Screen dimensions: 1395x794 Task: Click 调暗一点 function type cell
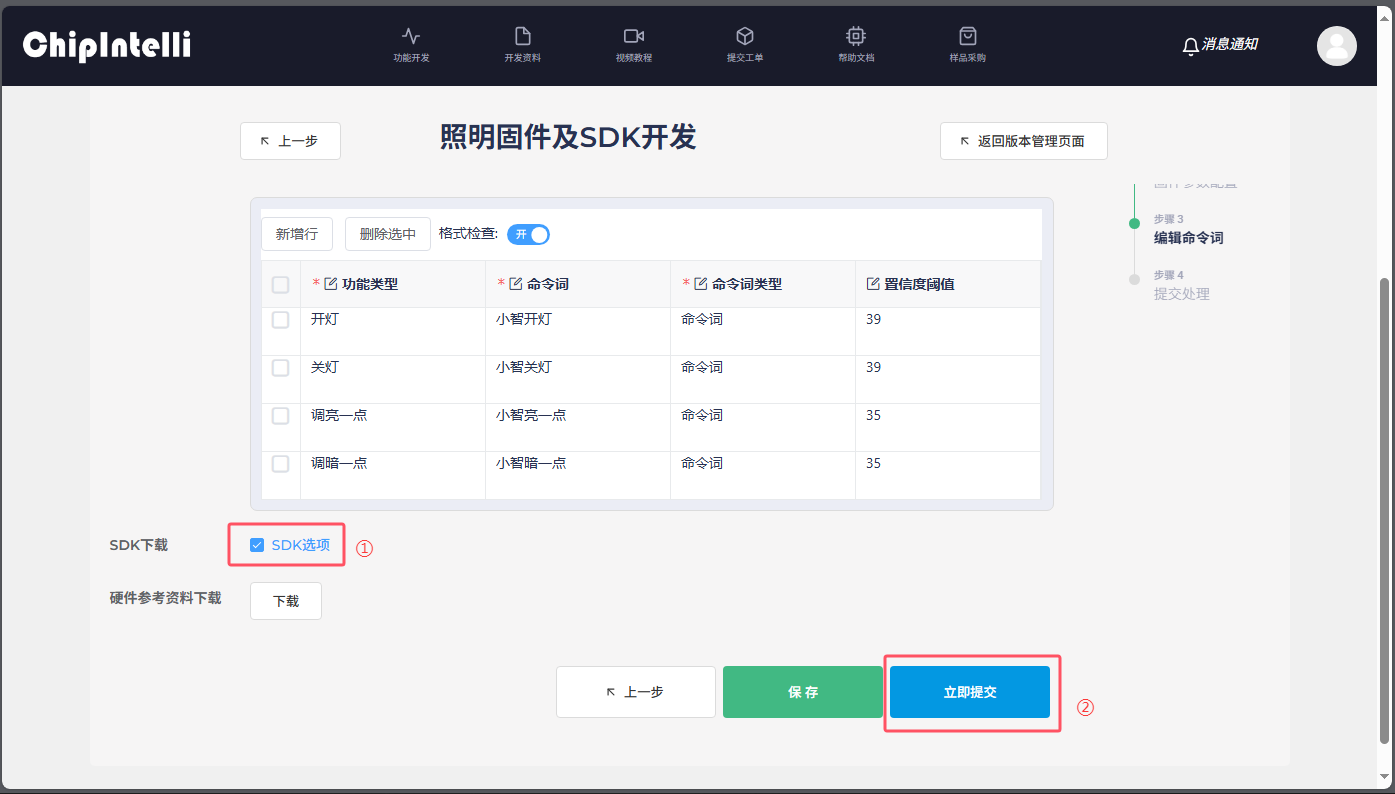393,475
